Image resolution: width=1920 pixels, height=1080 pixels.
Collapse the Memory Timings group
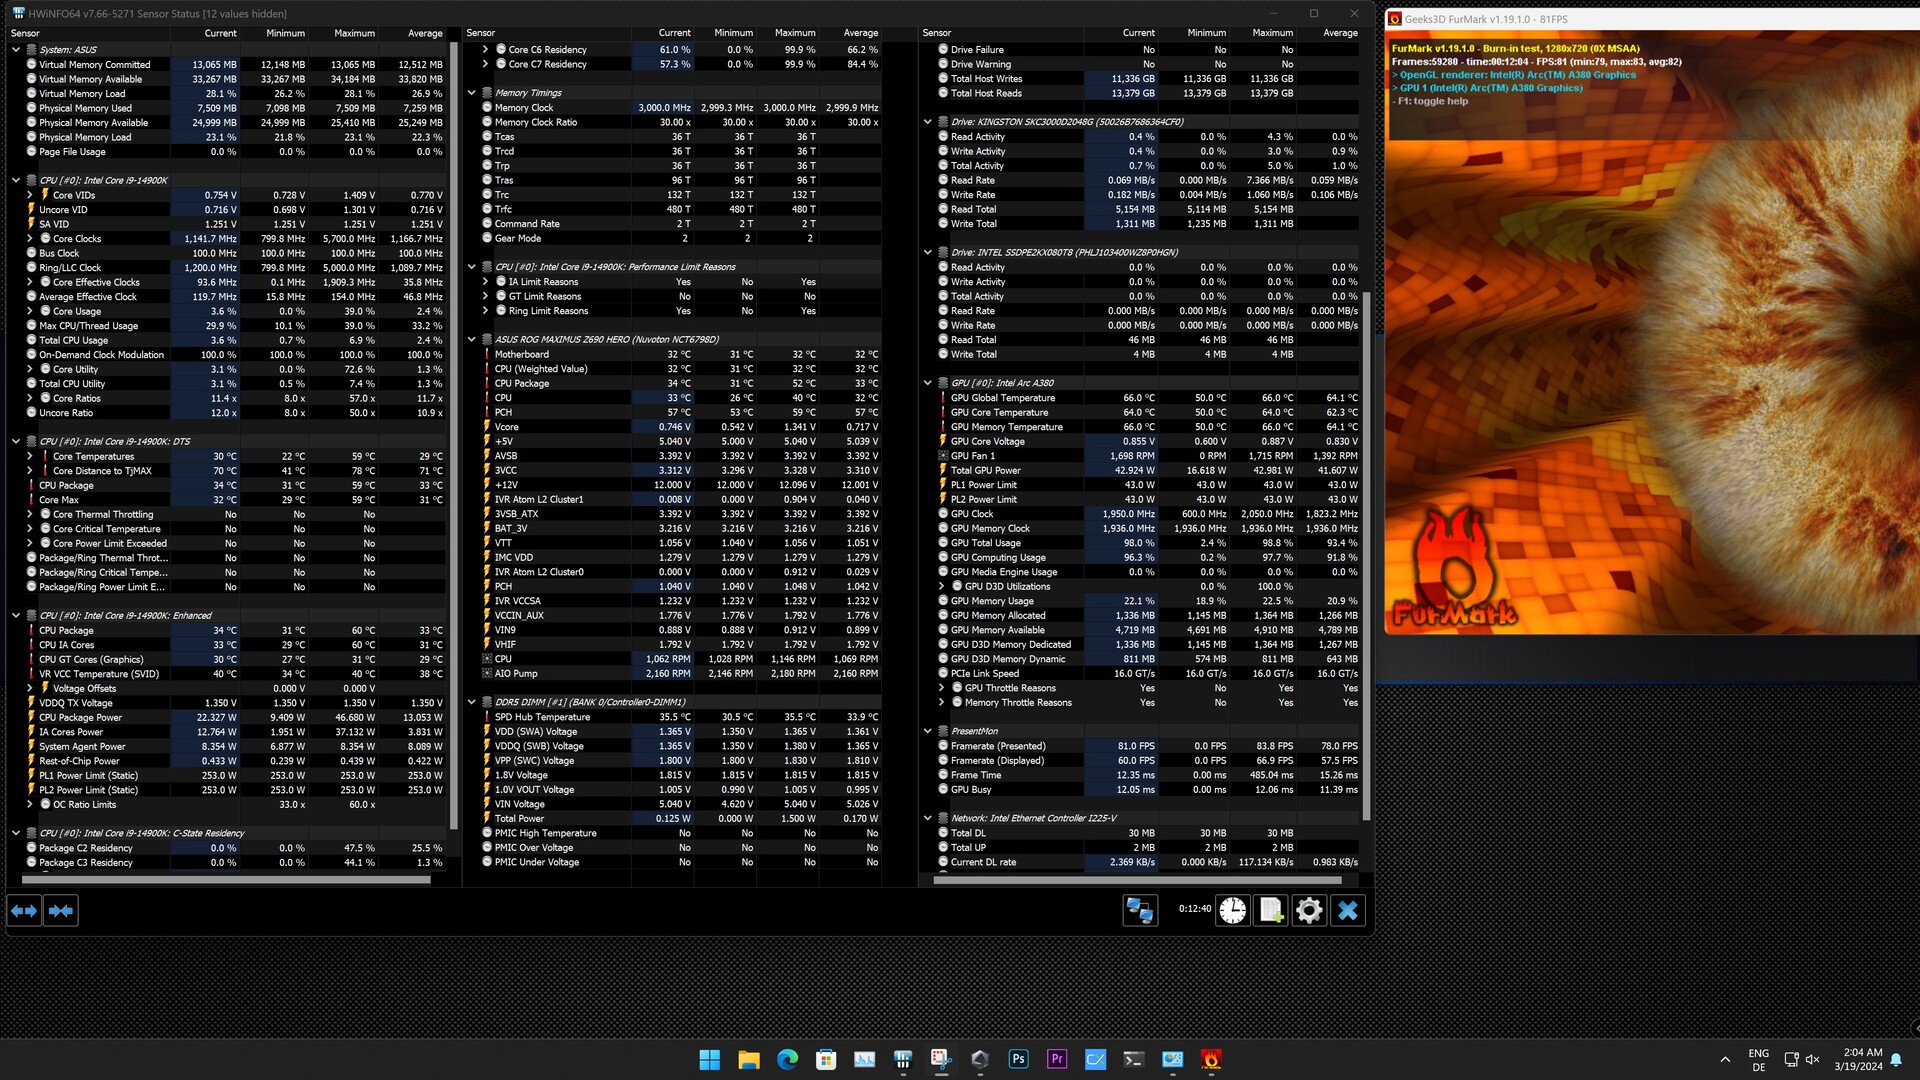click(x=472, y=93)
